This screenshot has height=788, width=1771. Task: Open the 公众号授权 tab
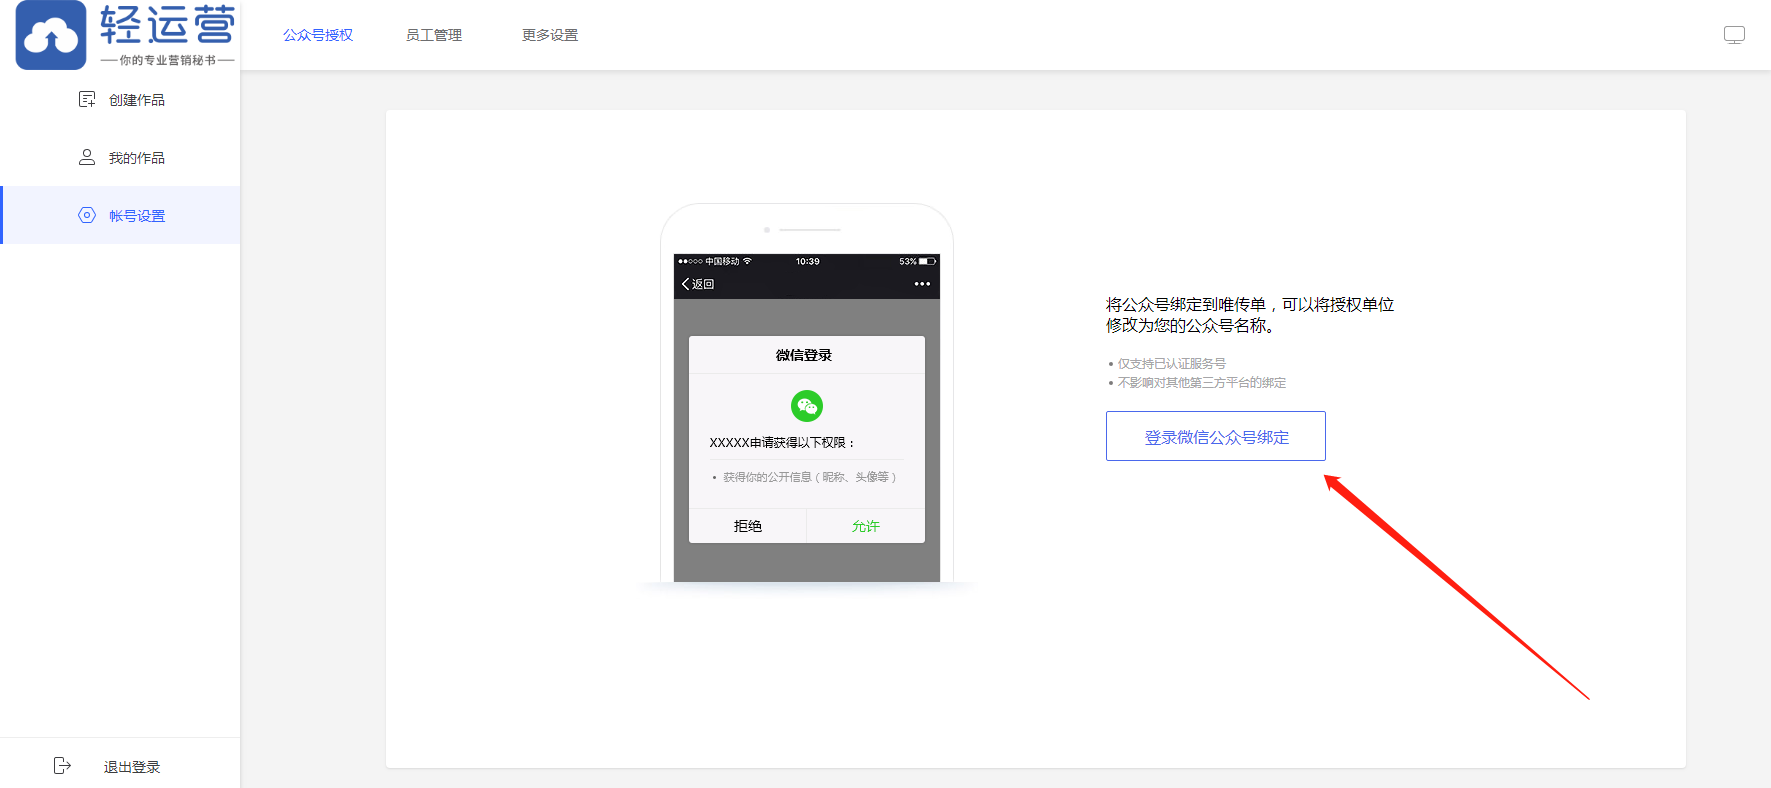click(318, 35)
